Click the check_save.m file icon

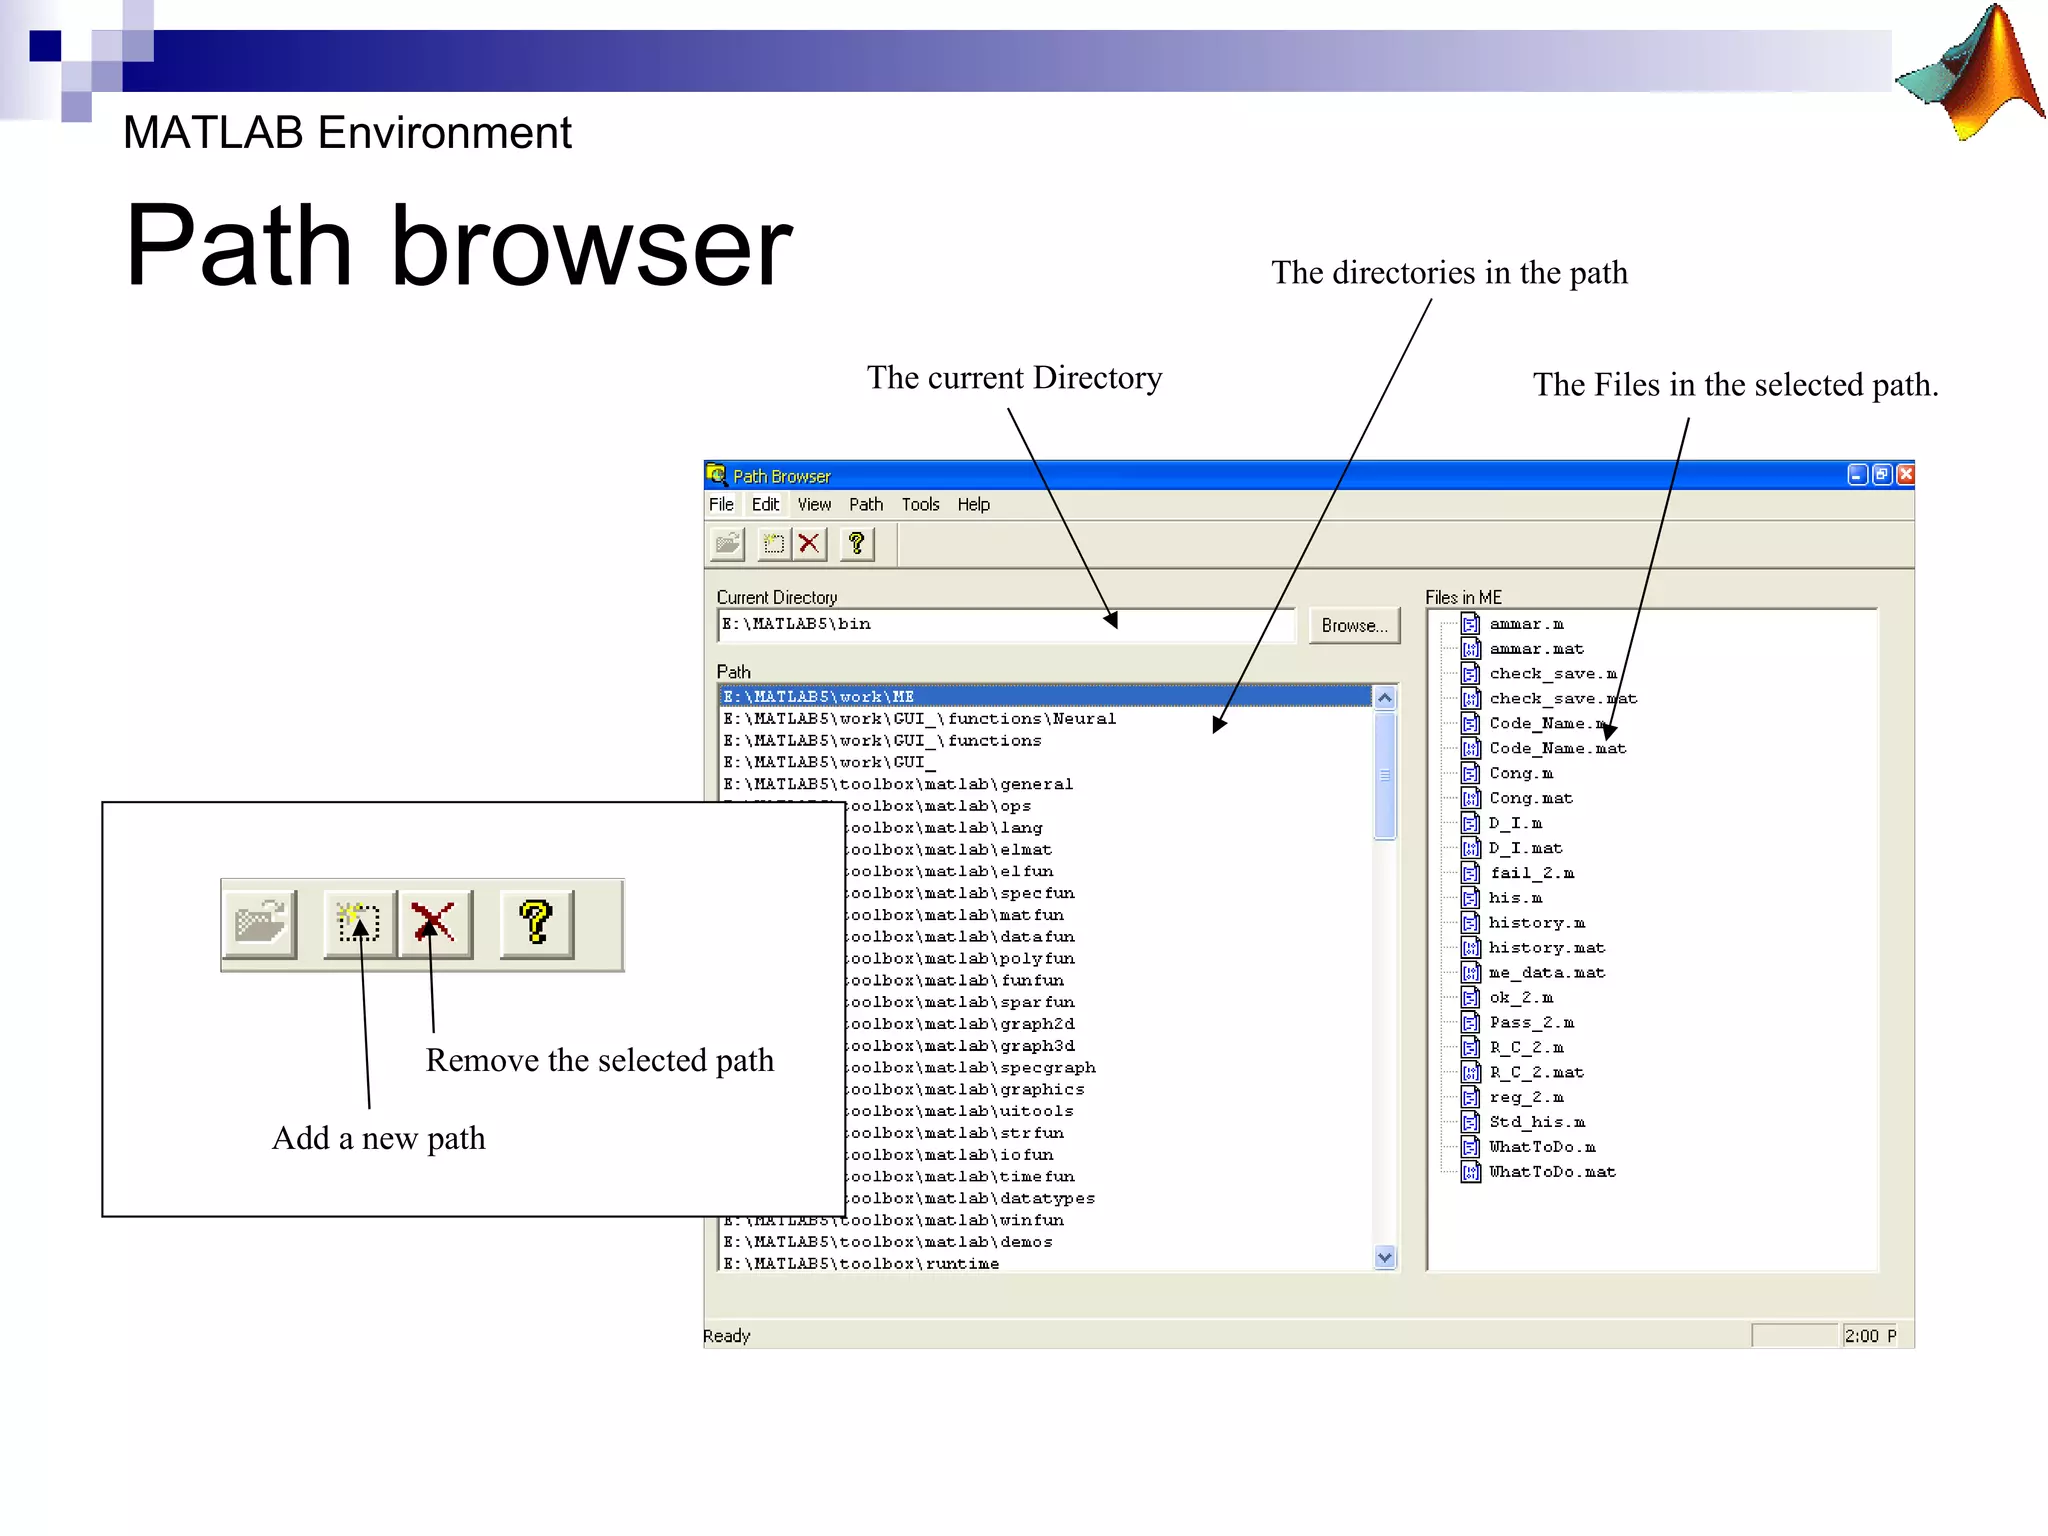[x=1470, y=674]
